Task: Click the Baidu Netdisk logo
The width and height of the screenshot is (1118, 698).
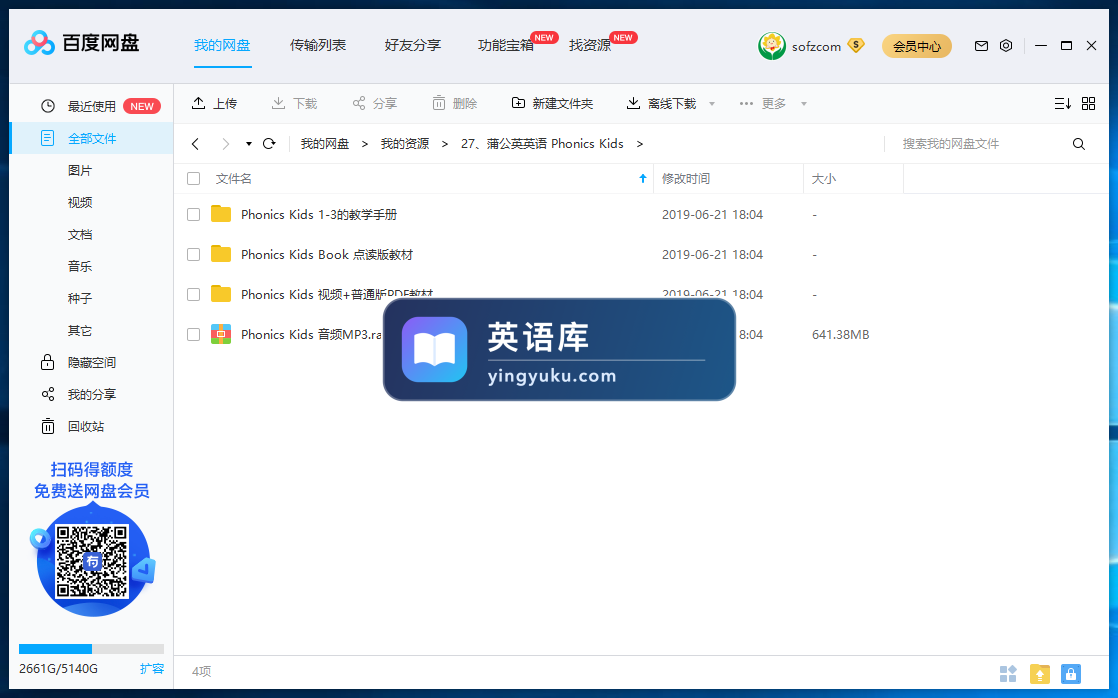Action: tap(81, 43)
